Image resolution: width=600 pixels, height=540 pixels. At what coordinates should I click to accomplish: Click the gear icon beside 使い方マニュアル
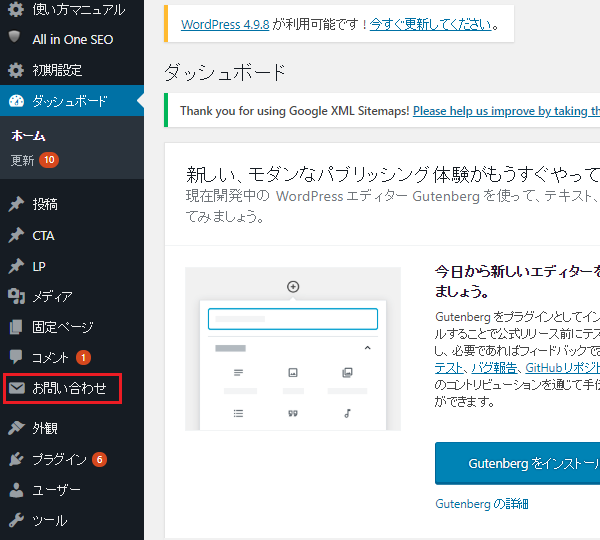[x=16, y=8]
